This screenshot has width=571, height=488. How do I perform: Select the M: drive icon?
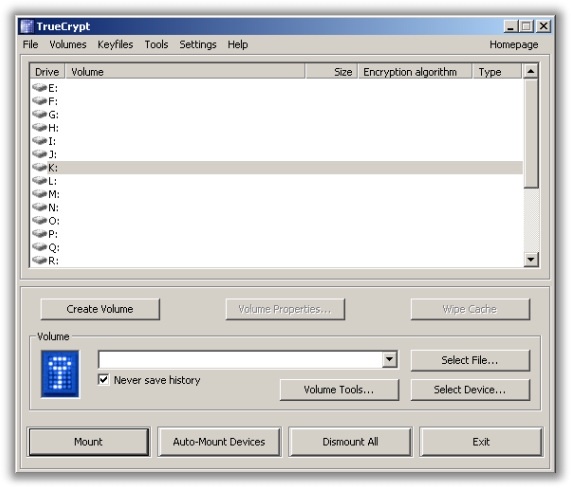[39, 193]
